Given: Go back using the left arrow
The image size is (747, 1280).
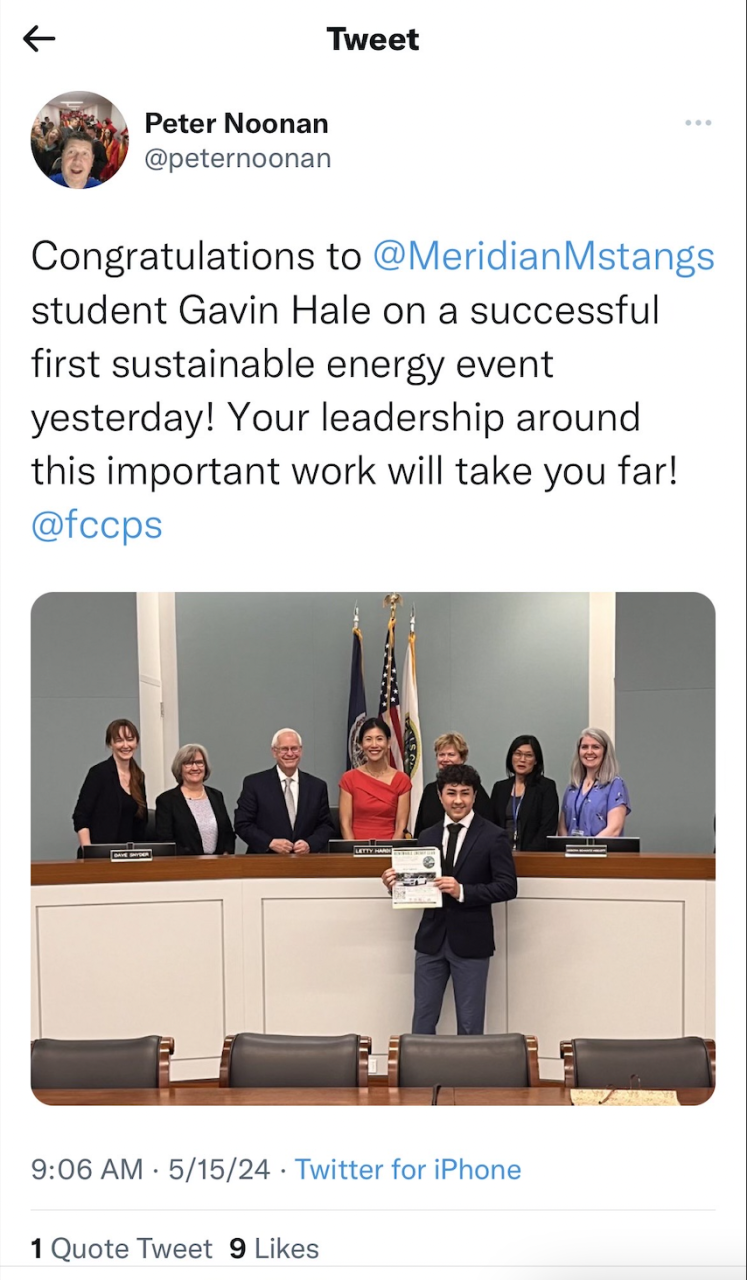Looking at the screenshot, I should tap(39, 39).
